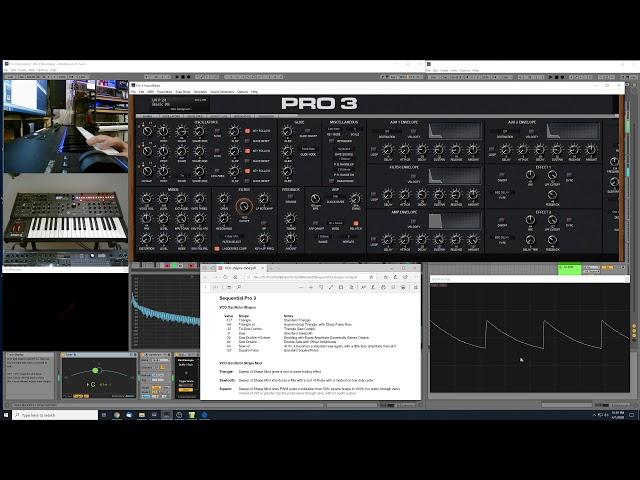Click PDF zoom in plus icon

(x=311, y=287)
